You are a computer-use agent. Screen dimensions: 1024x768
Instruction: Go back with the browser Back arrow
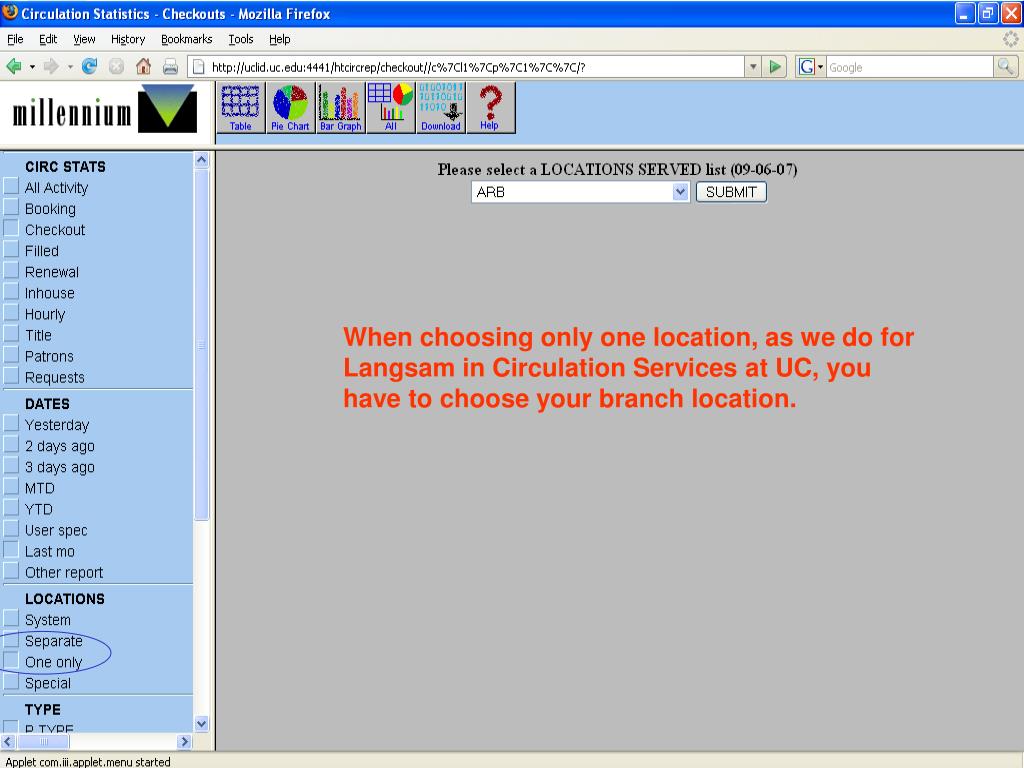click(x=14, y=66)
